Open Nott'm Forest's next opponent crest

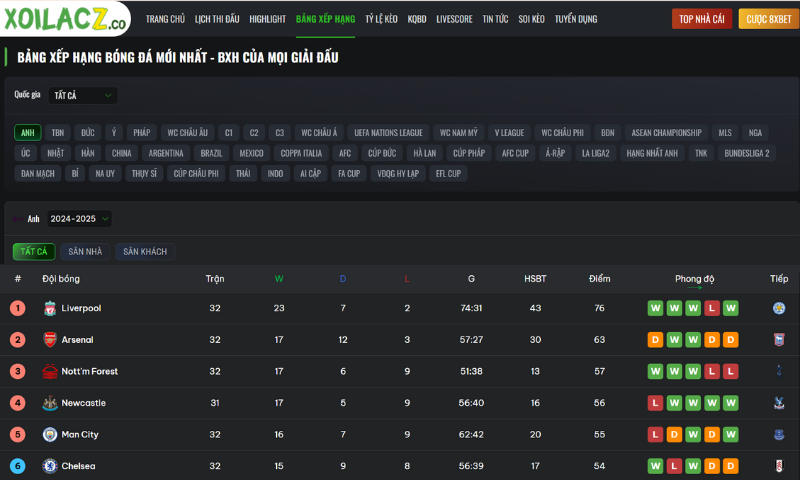click(779, 371)
